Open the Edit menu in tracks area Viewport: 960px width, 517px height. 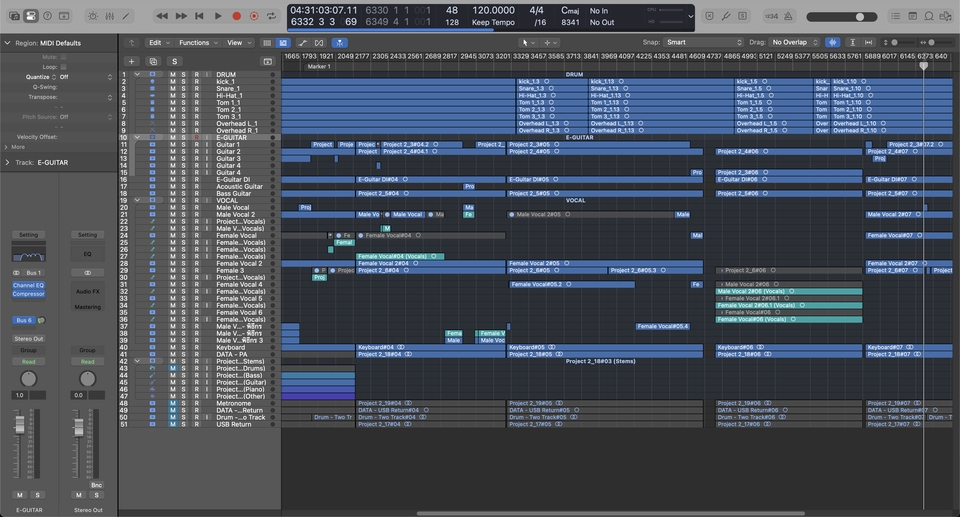coord(156,43)
